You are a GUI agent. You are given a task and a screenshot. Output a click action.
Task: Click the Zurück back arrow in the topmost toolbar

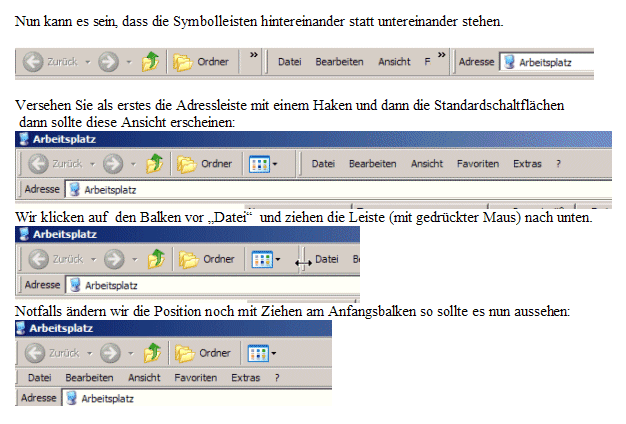coord(33,62)
